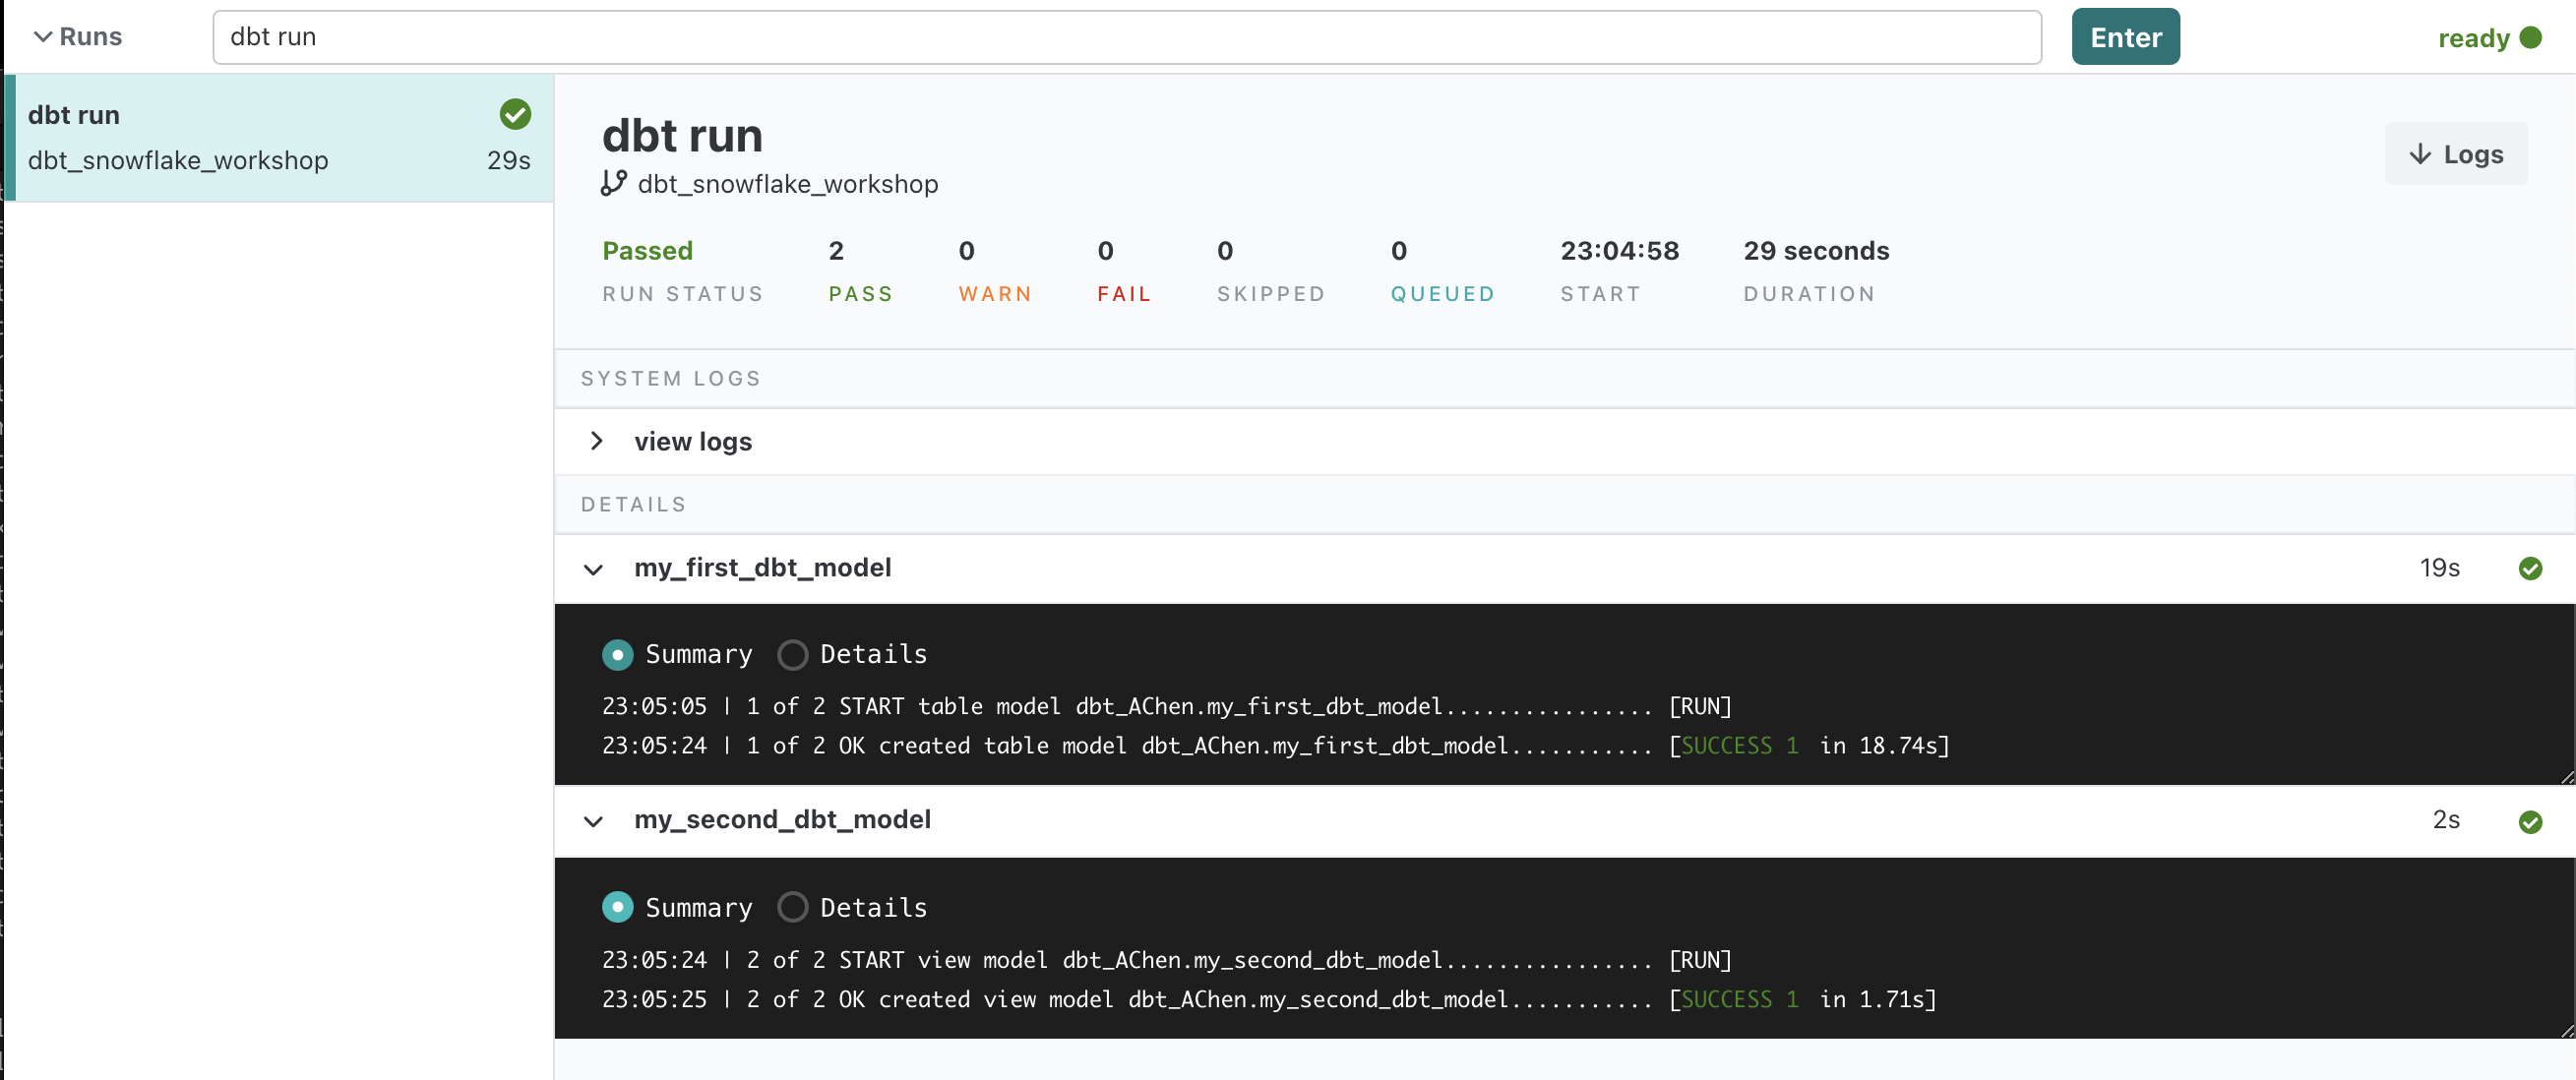The width and height of the screenshot is (2576, 1080).
Task: Click the green success checkmark in sidebar run
Action: [x=515, y=114]
